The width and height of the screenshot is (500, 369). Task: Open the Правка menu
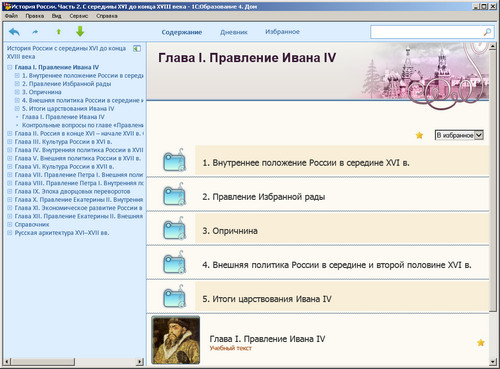tap(35, 16)
